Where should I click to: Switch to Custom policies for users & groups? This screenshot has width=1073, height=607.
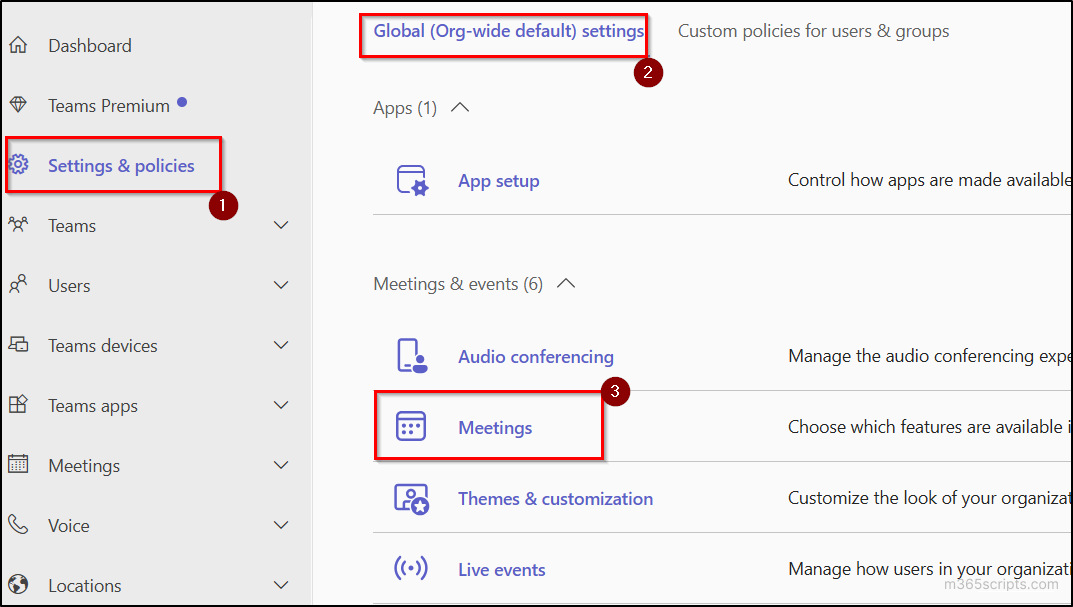click(x=813, y=30)
